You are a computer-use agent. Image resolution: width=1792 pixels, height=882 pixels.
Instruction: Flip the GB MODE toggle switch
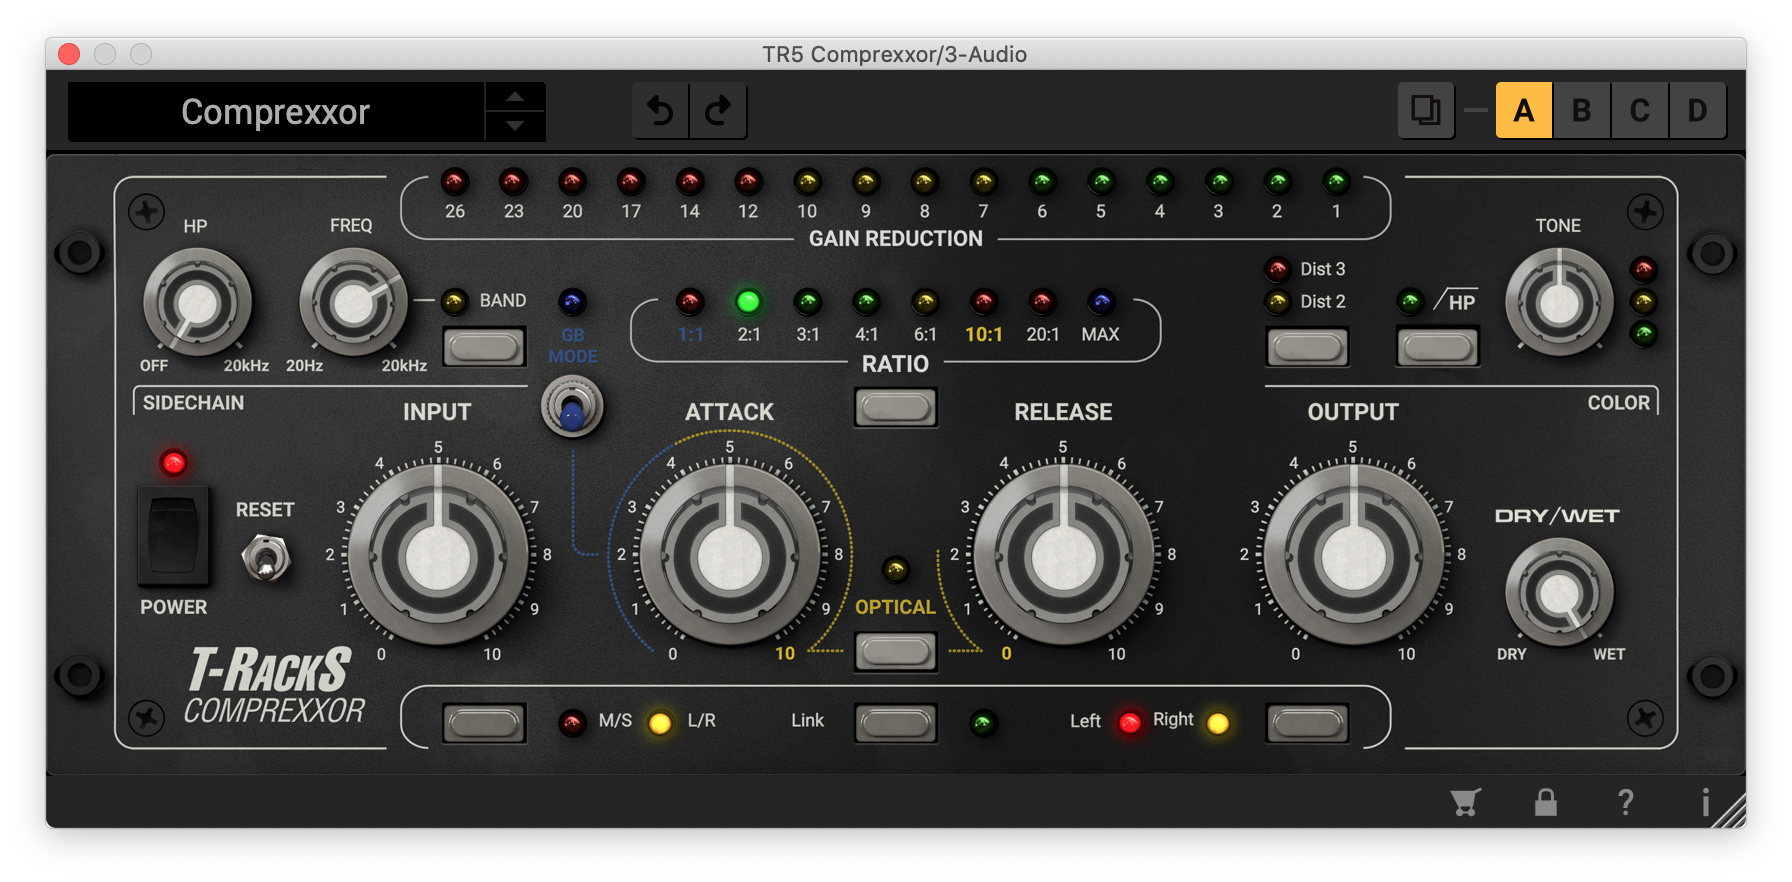point(572,407)
